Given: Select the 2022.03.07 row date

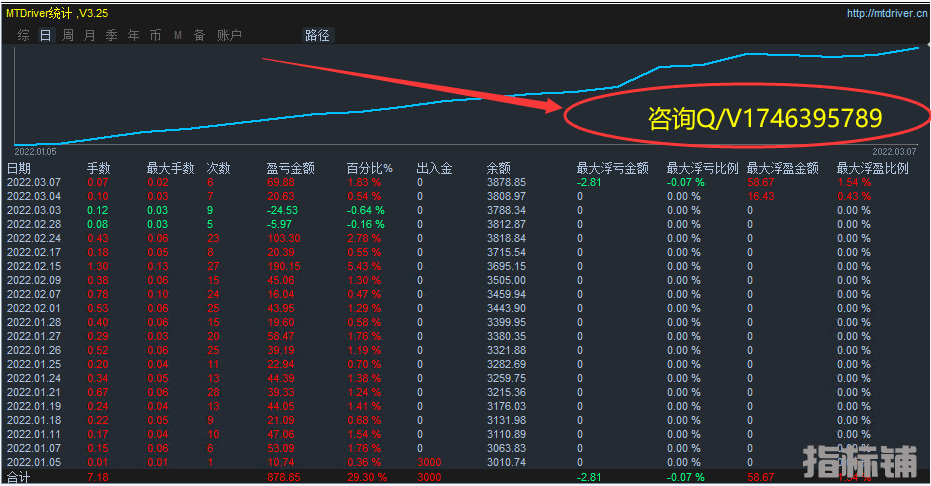Looking at the screenshot, I should tap(34, 182).
